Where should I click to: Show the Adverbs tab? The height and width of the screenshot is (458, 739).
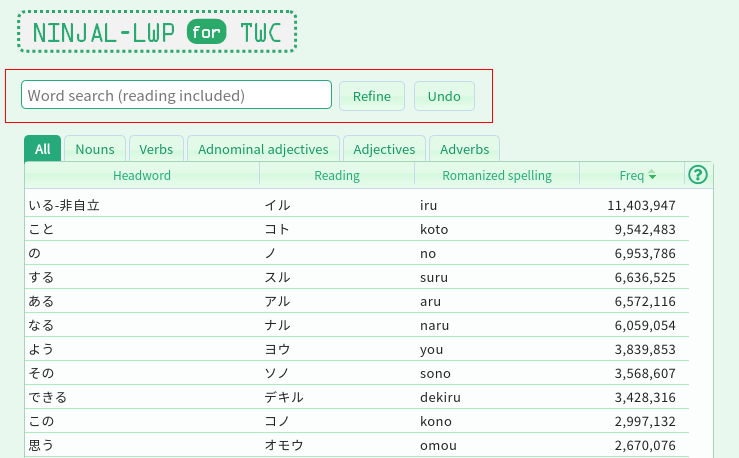tap(464, 149)
